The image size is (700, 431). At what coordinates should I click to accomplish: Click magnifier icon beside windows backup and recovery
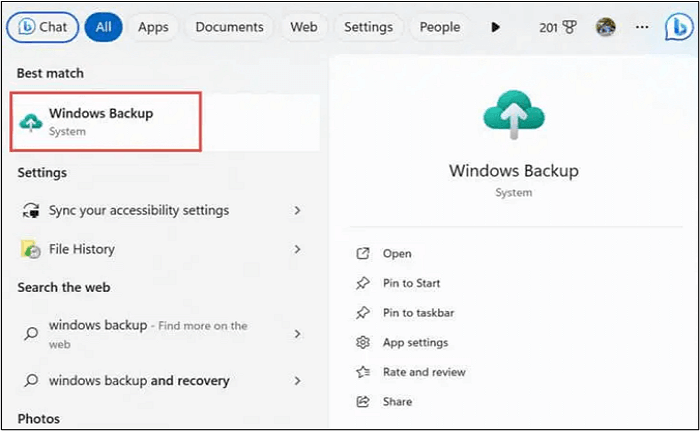(x=31, y=381)
